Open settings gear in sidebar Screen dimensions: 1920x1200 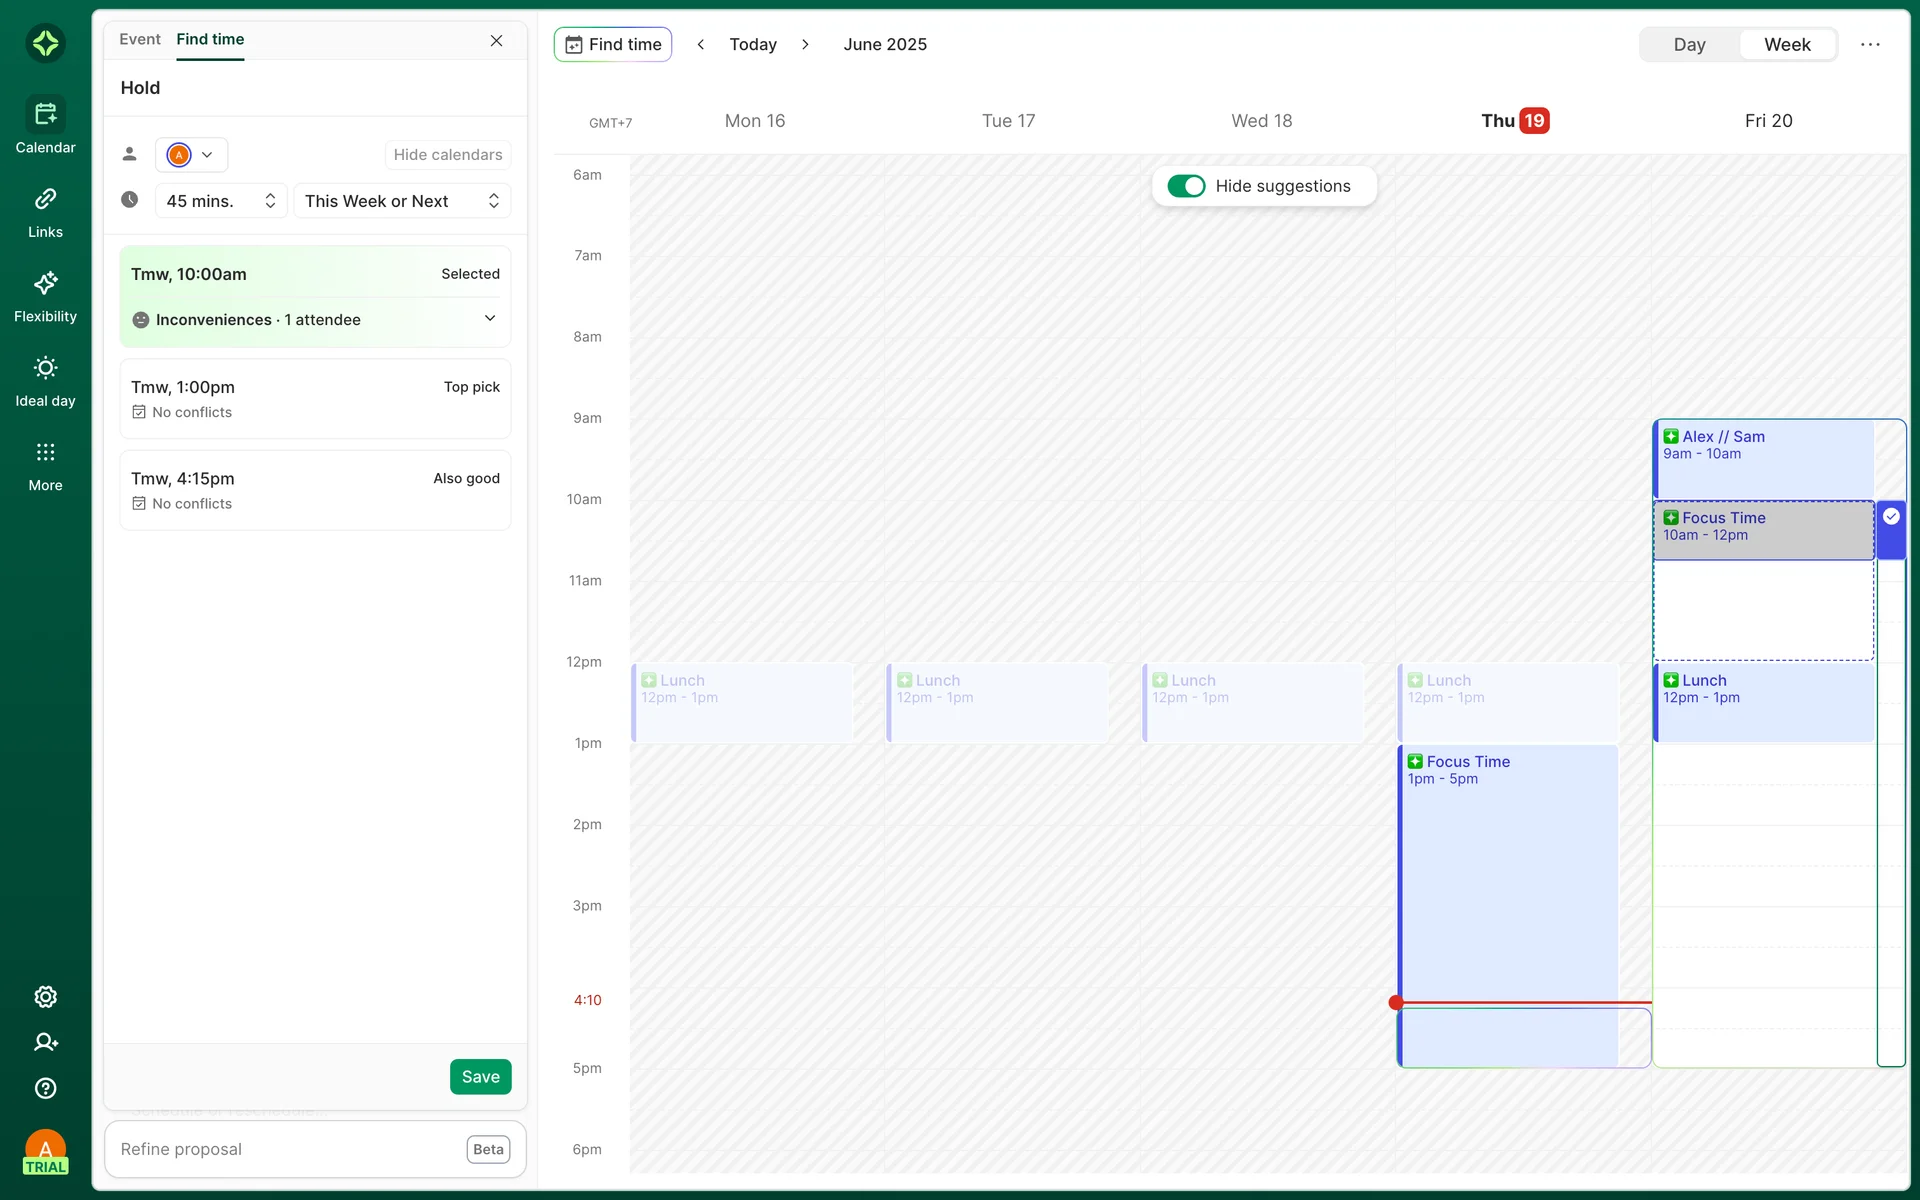pyautogui.click(x=45, y=997)
